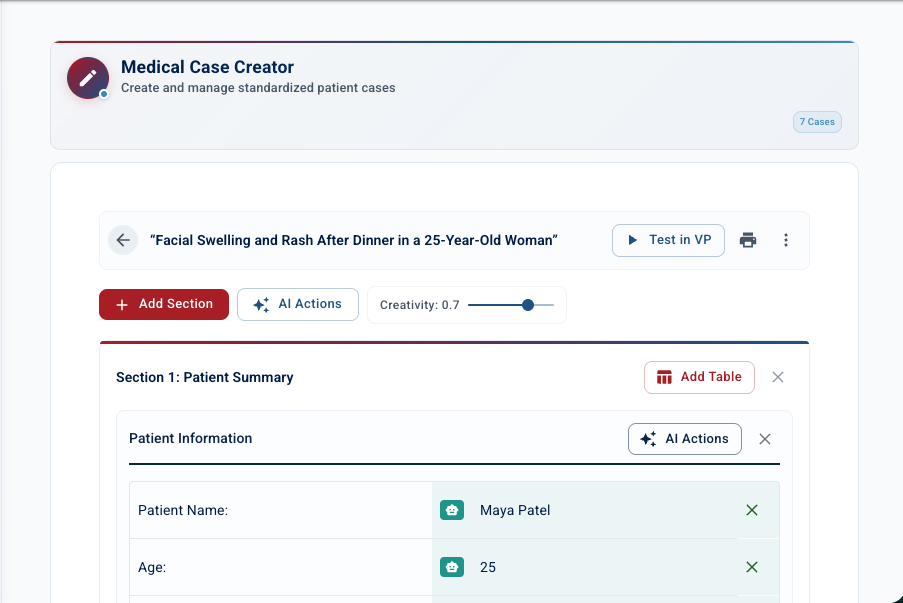Print the case using the printer icon

747,240
